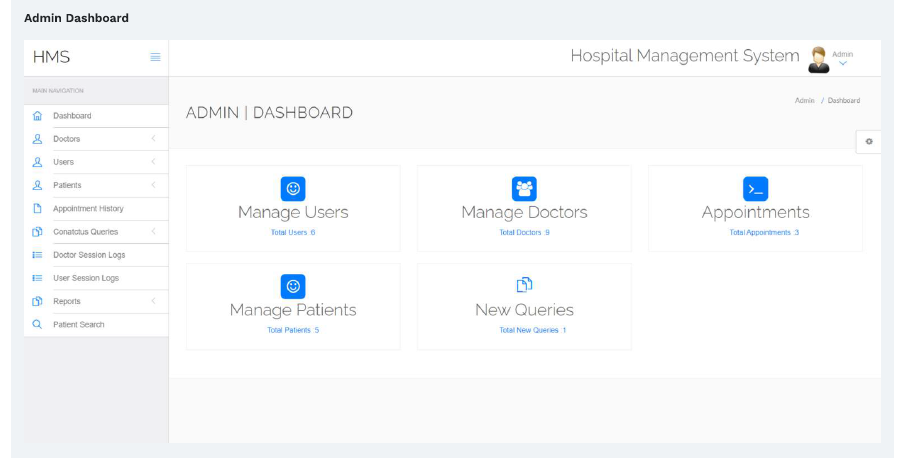Select Users label in sidebar
Screen dimensions: 898x458
(x=64, y=162)
